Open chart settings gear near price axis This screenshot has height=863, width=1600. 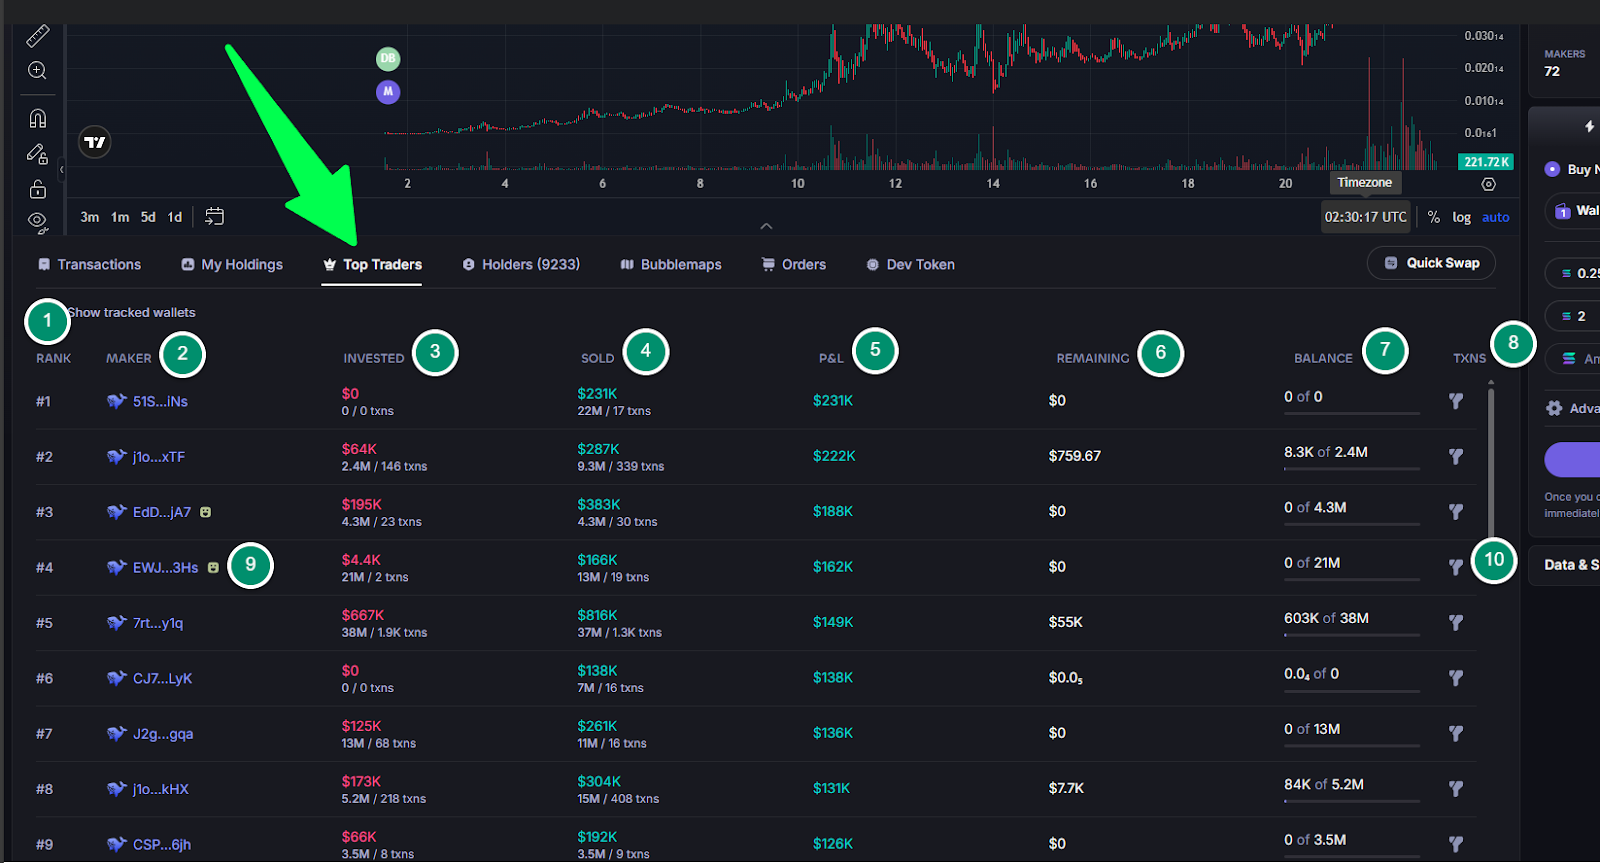[x=1489, y=184]
